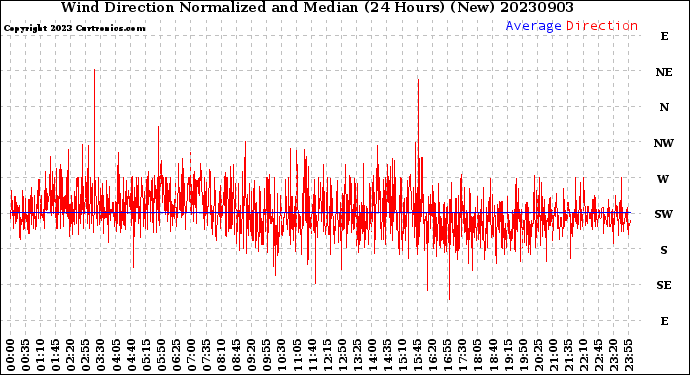The image size is (690, 375).
Task: Click the 'SE' direction axis label
Action: click(x=664, y=285)
